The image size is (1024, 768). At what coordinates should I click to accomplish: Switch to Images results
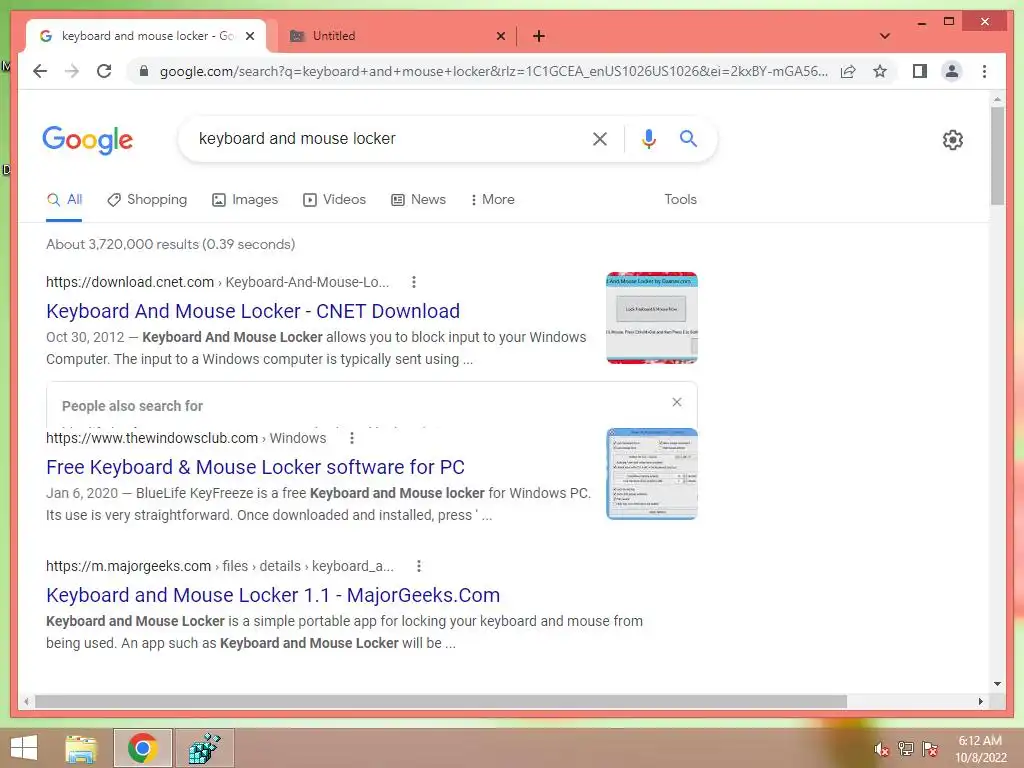click(x=245, y=199)
